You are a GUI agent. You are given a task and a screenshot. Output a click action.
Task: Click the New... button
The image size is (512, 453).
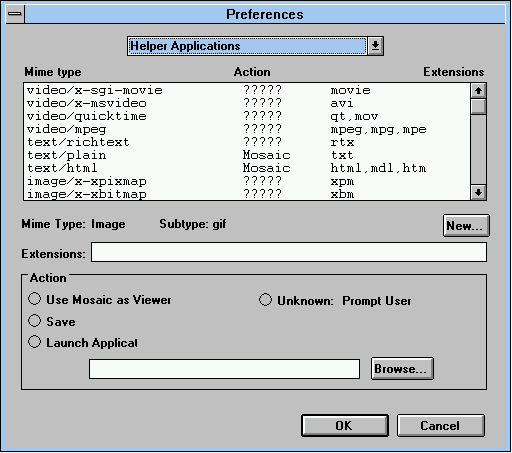tap(466, 226)
